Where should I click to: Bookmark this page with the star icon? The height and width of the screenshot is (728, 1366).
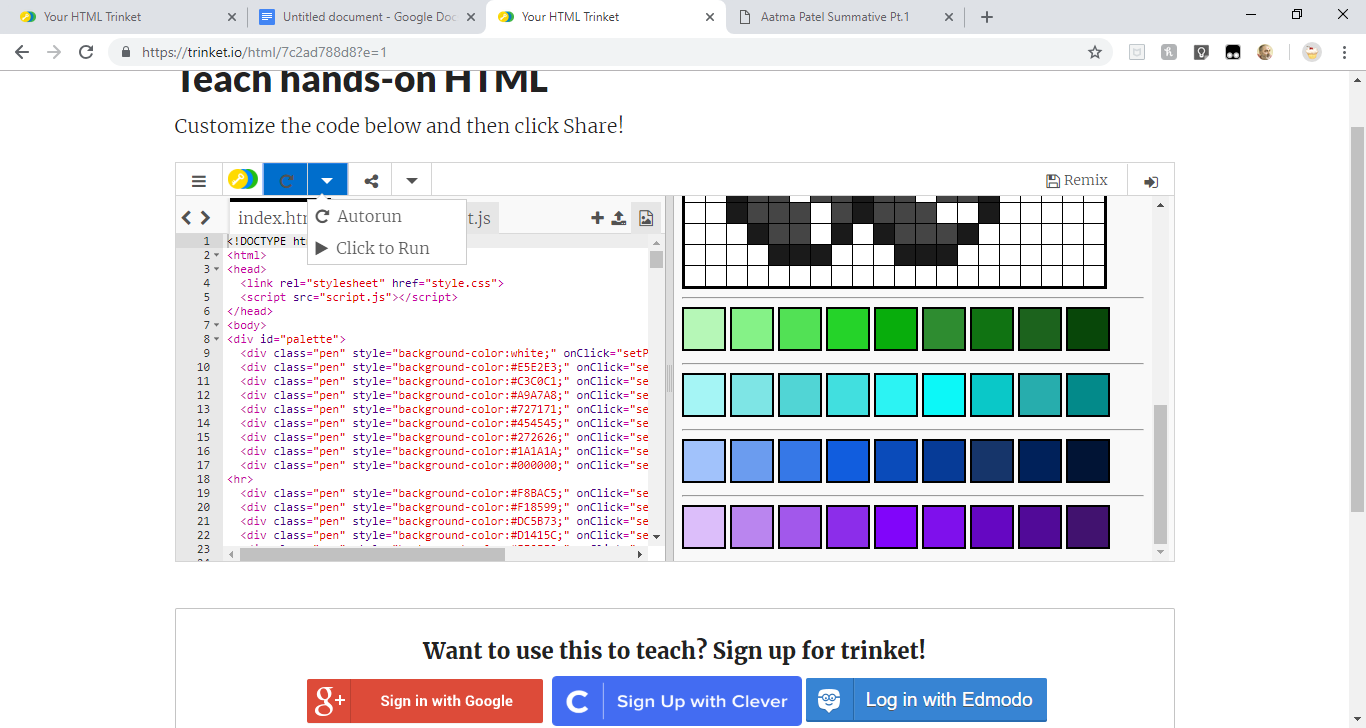tap(1095, 52)
